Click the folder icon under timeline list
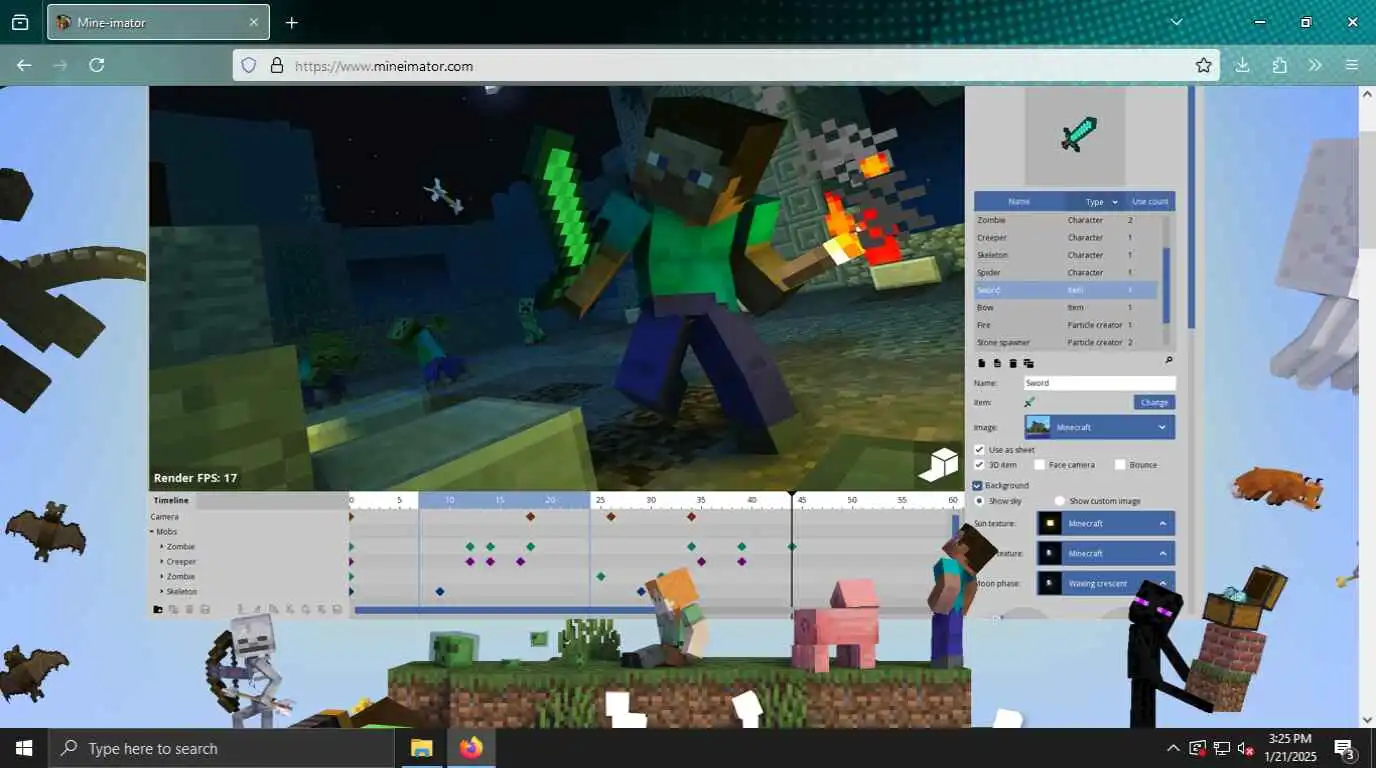The height and width of the screenshot is (768, 1376). coord(157,609)
